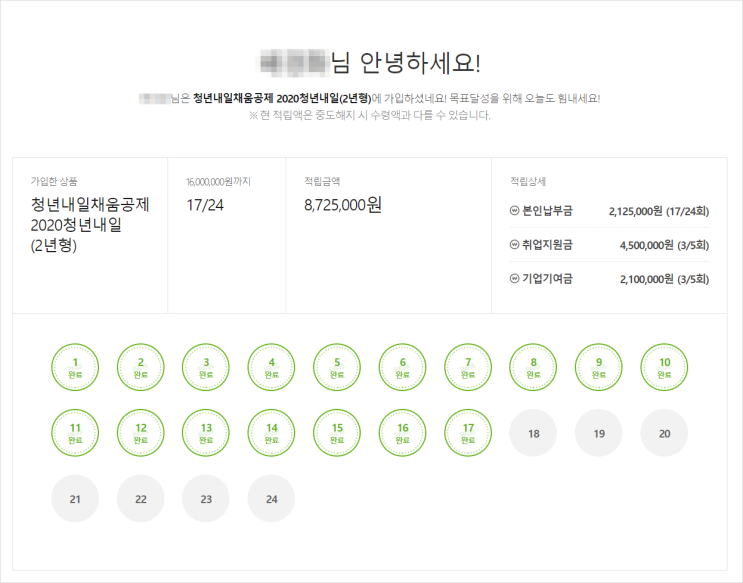The width and height of the screenshot is (743, 583).
Task: Click the pending installment 23 circle
Action: point(206,498)
